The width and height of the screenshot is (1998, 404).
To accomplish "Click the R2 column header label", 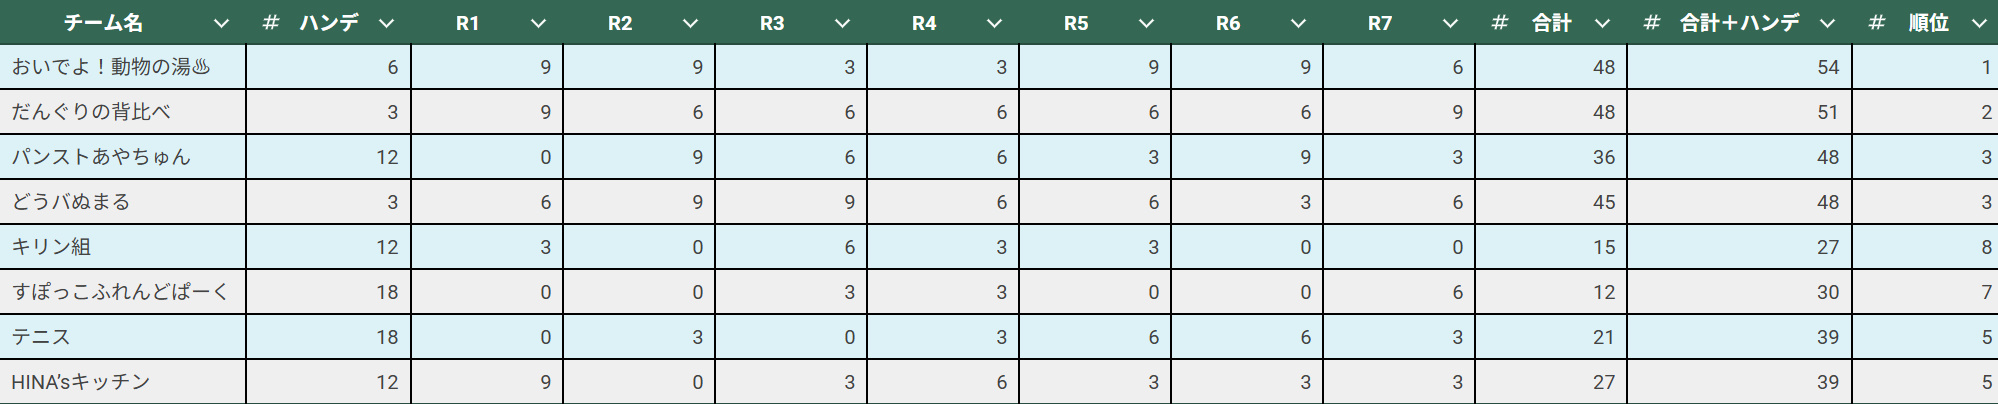I will (620, 23).
